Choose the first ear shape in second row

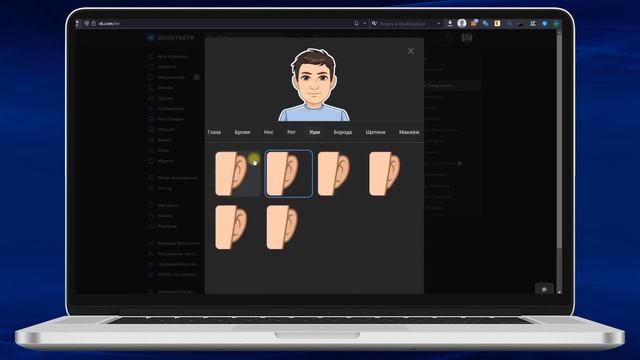[x=231, y=227]
